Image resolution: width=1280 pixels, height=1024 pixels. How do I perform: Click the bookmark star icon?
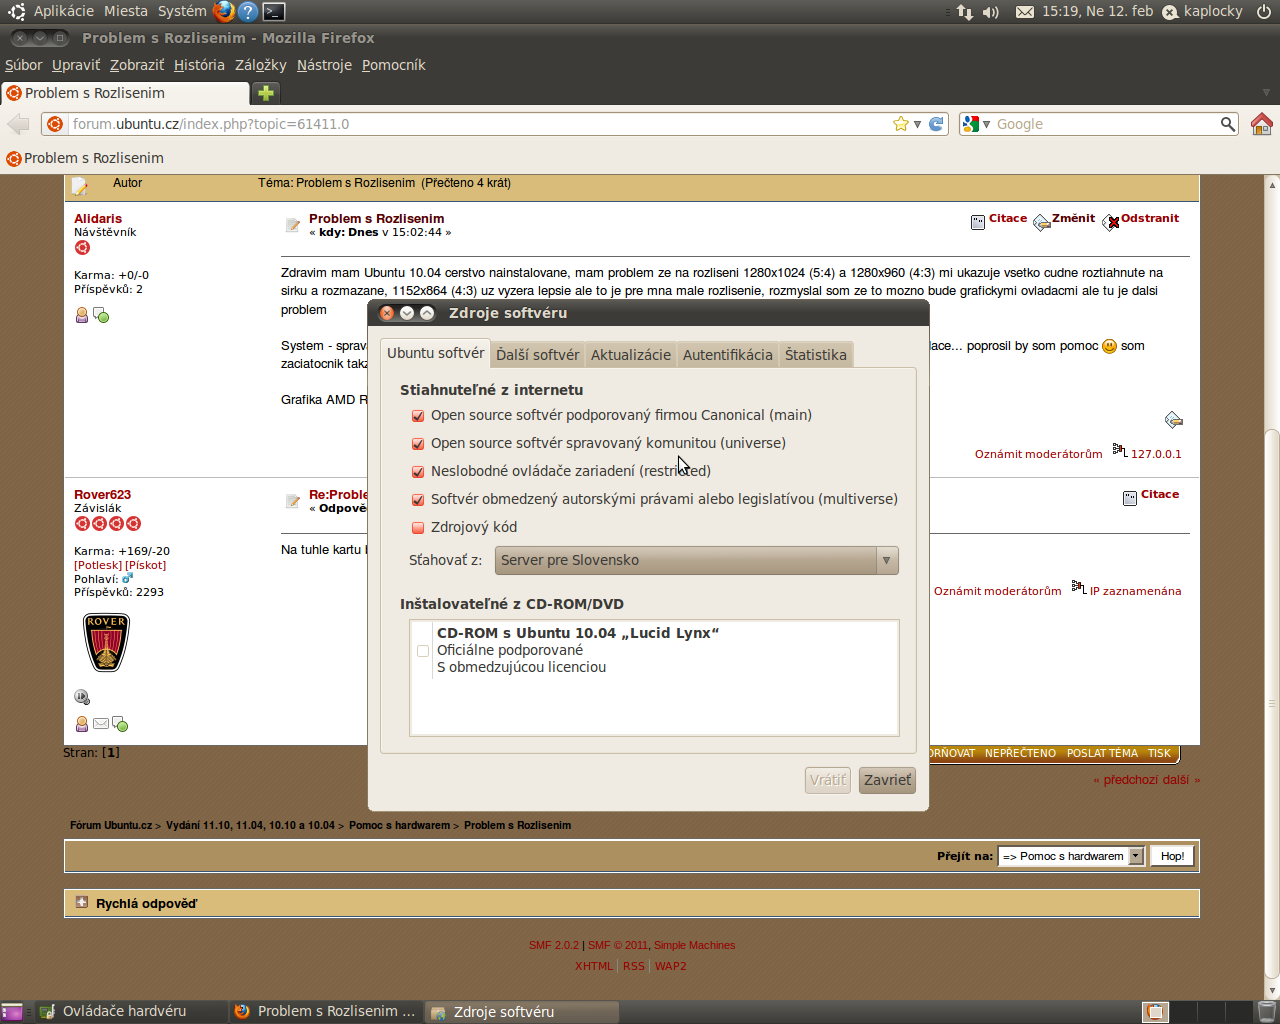coord(901,124)
